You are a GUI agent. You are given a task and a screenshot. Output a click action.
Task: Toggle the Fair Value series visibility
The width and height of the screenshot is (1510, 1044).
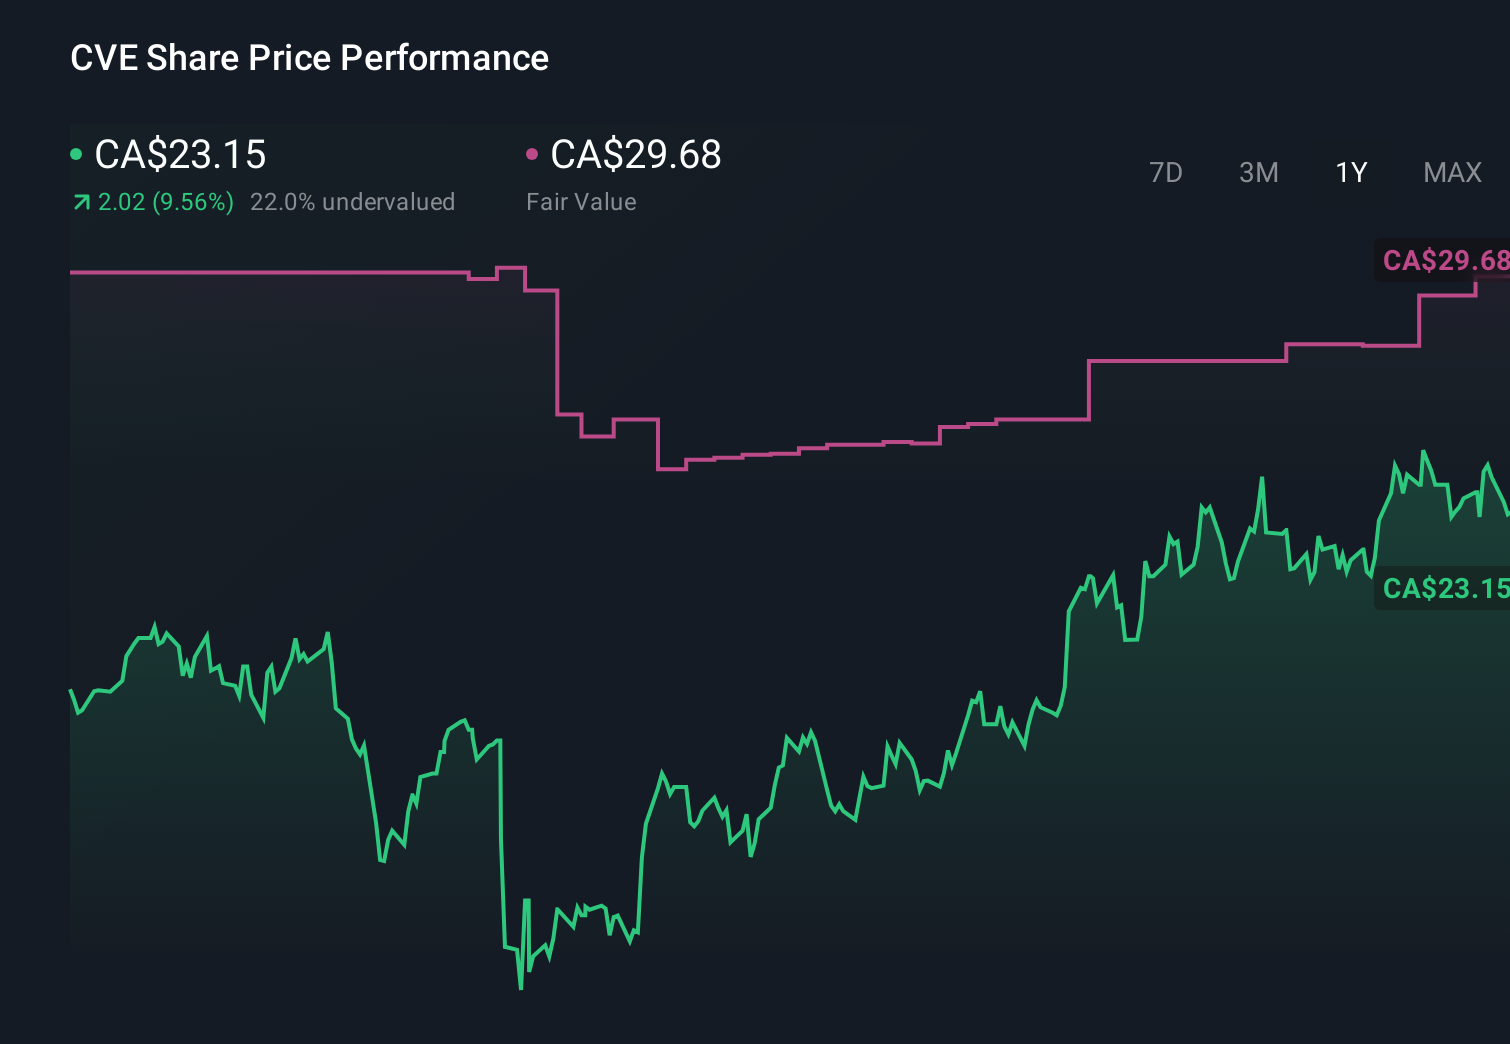click(x=533, y=153)
